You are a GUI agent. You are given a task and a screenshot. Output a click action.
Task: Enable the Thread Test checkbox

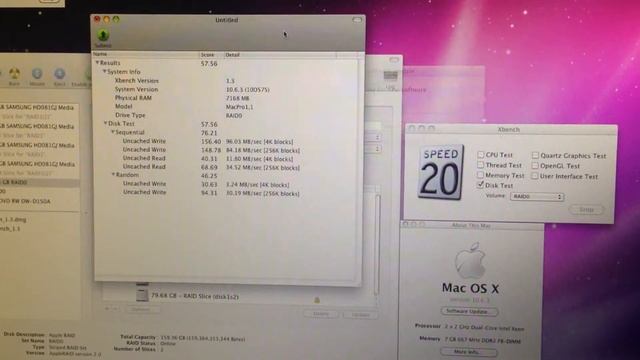coord(481,165)
